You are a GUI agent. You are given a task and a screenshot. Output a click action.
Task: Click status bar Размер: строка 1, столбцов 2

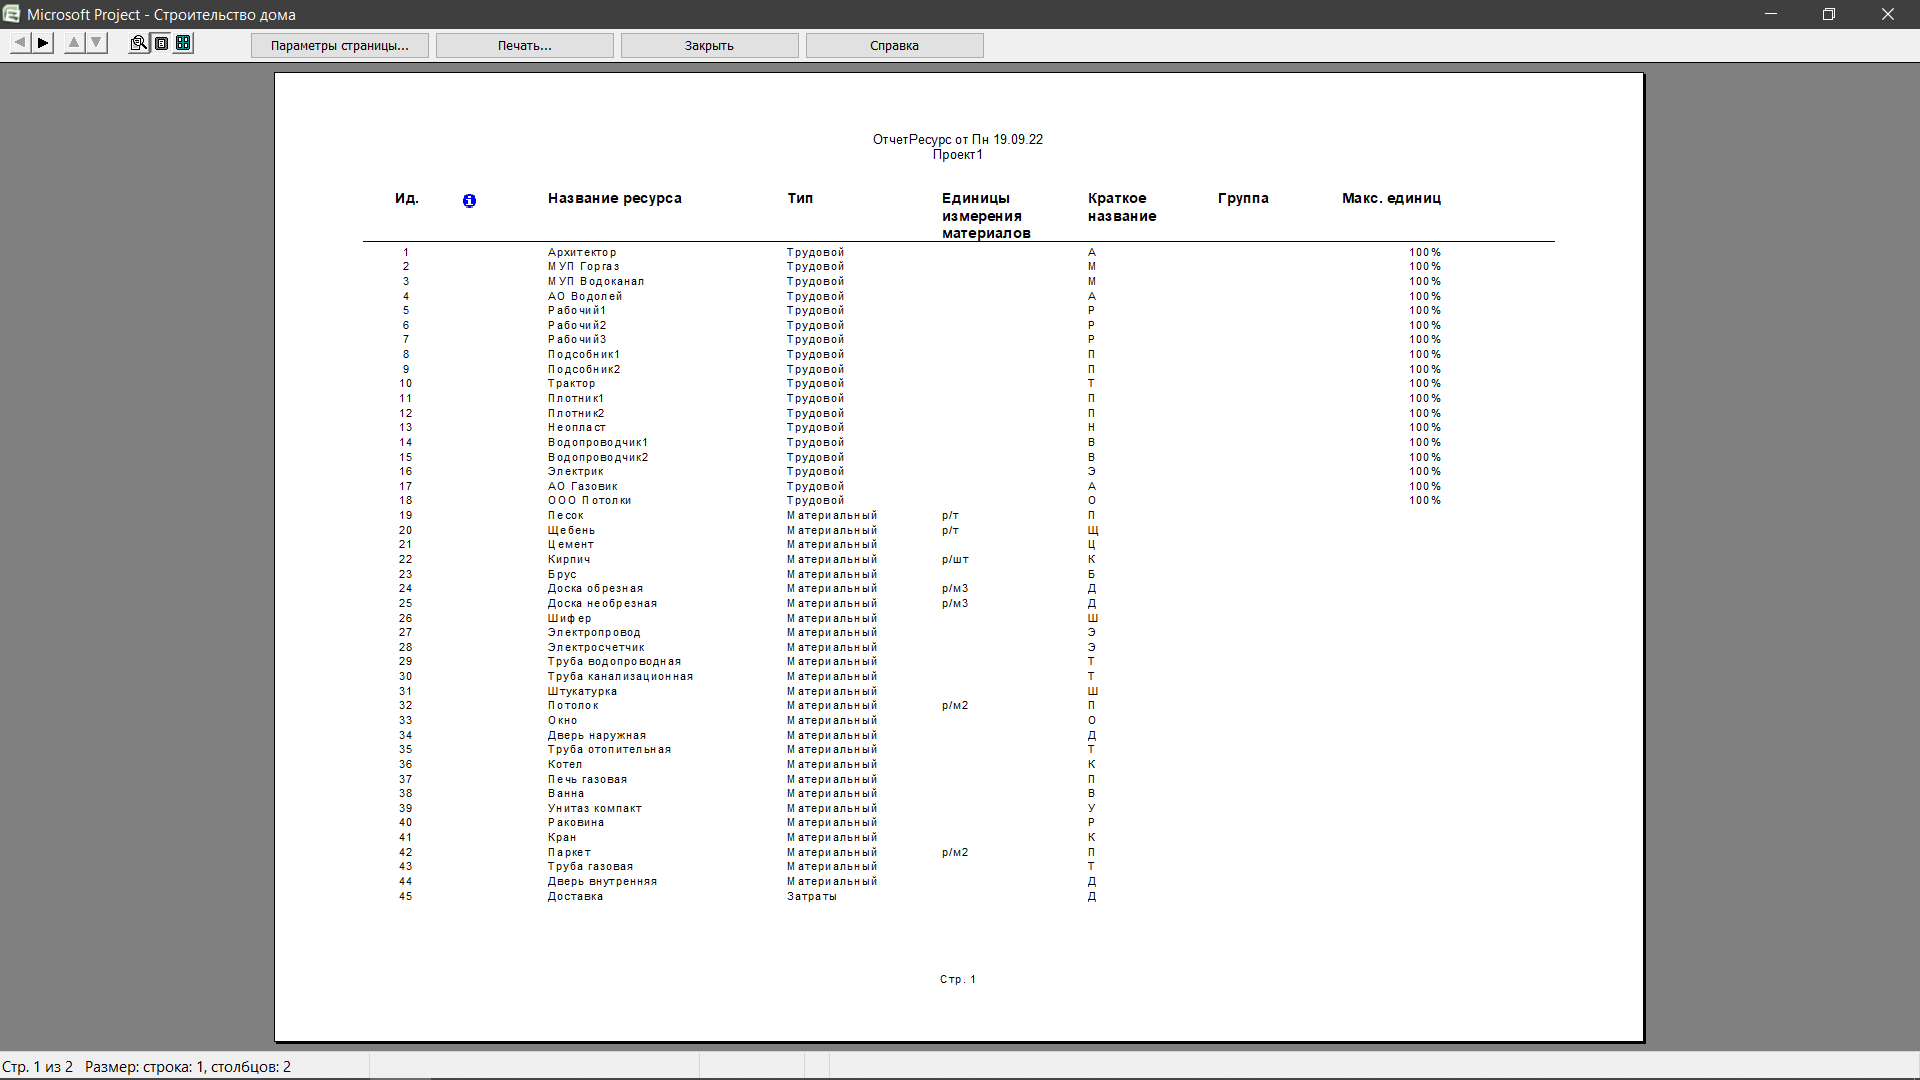click(x=188, y=1067)
